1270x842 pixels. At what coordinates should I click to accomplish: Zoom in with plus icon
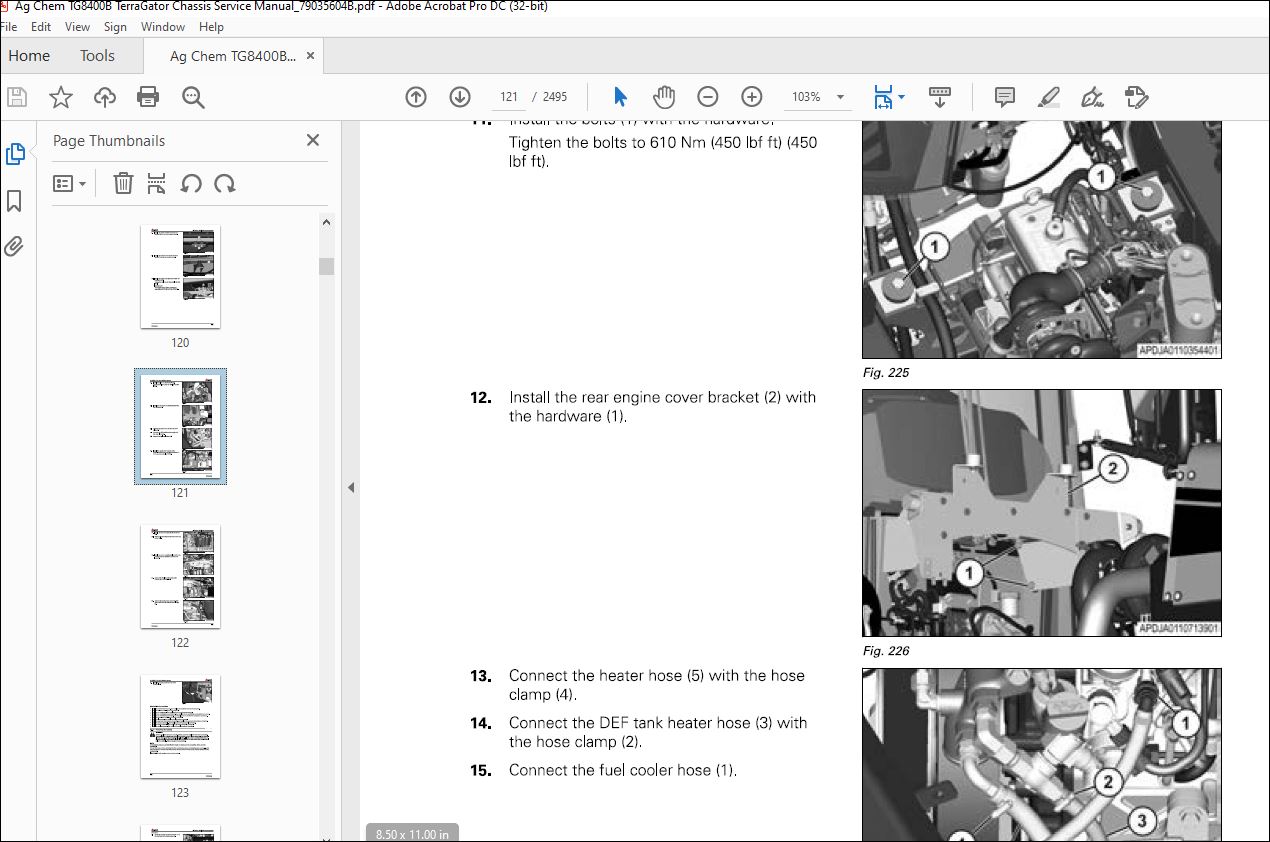[752, 97]
